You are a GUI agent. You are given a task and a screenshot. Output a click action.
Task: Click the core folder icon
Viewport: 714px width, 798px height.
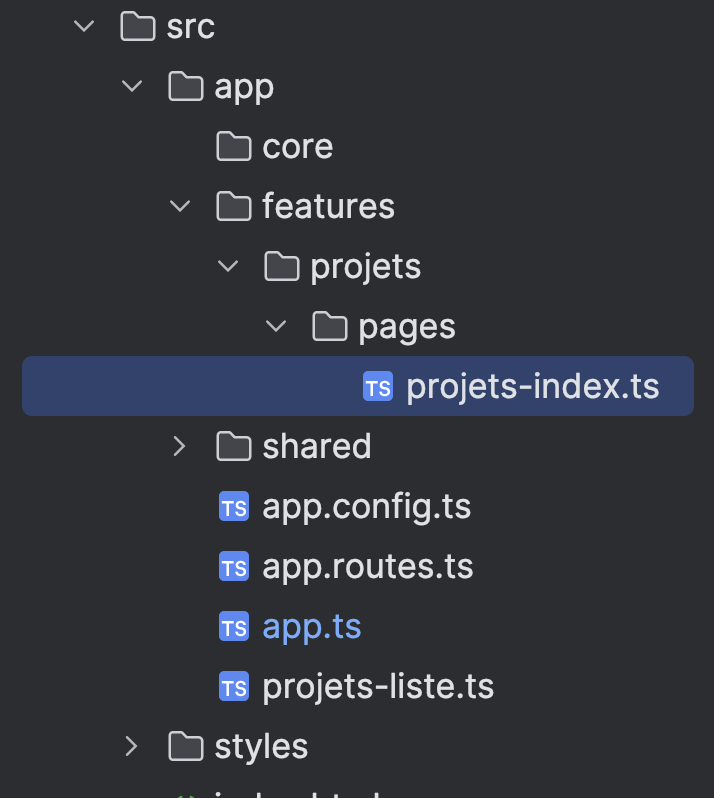click(233, 147)
